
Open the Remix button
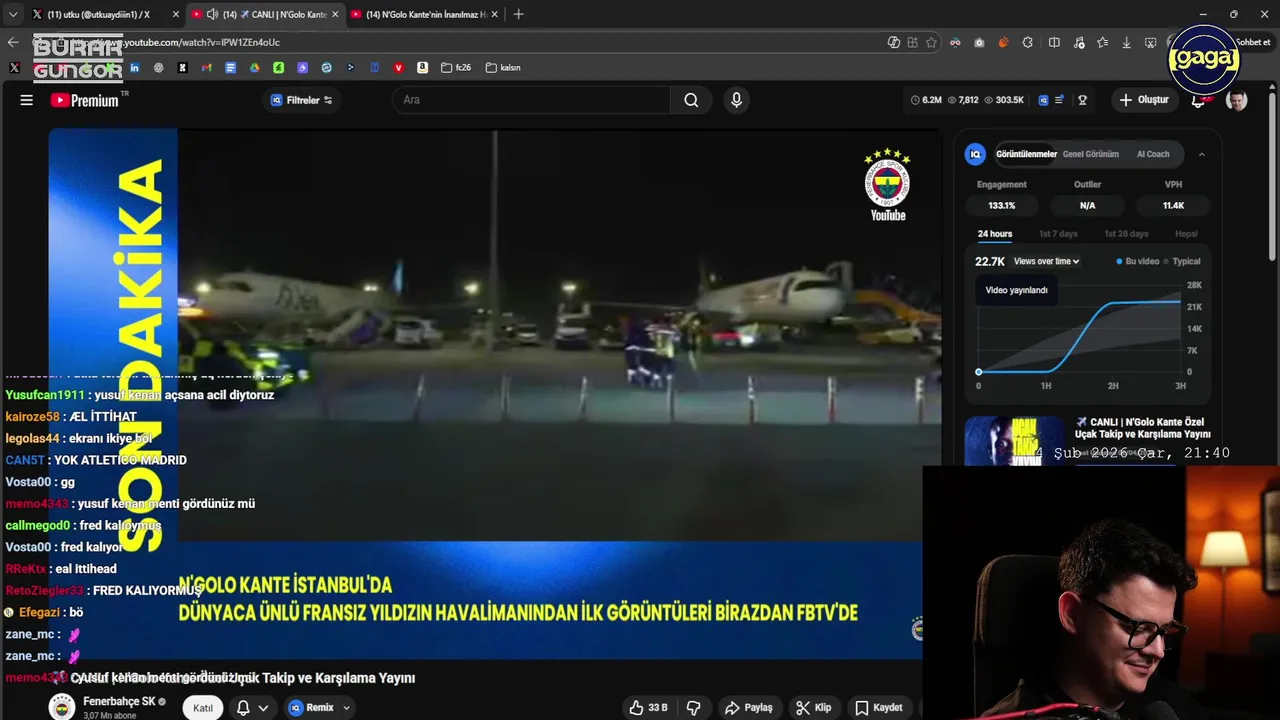[x=311, y=708]
